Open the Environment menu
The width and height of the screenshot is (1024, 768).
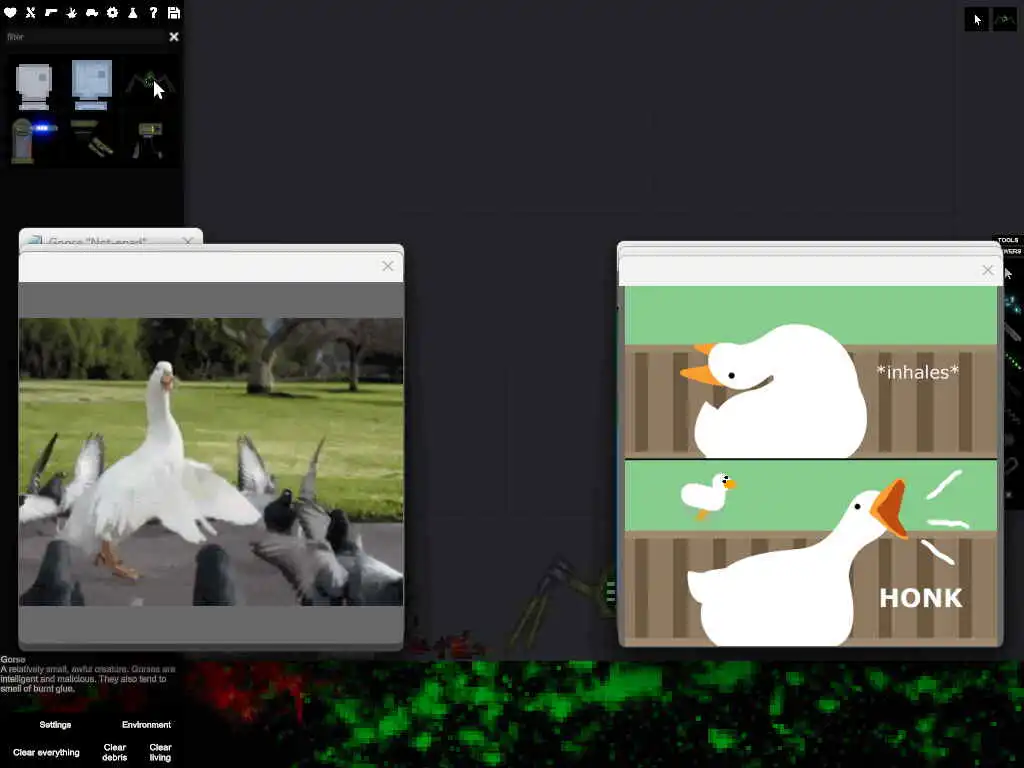146,725
